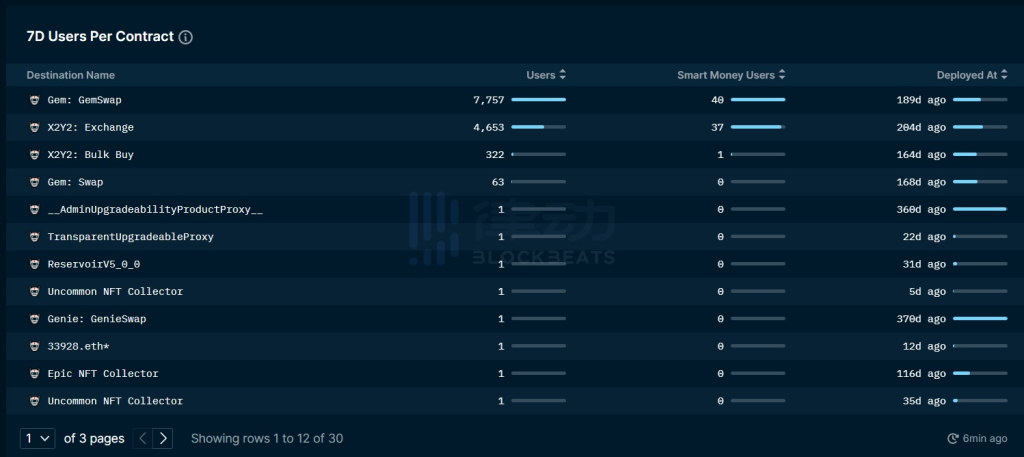Click the icon beside ReservoirV5_0_0
The image size is (1024, 457).
[x=35, y=264]
